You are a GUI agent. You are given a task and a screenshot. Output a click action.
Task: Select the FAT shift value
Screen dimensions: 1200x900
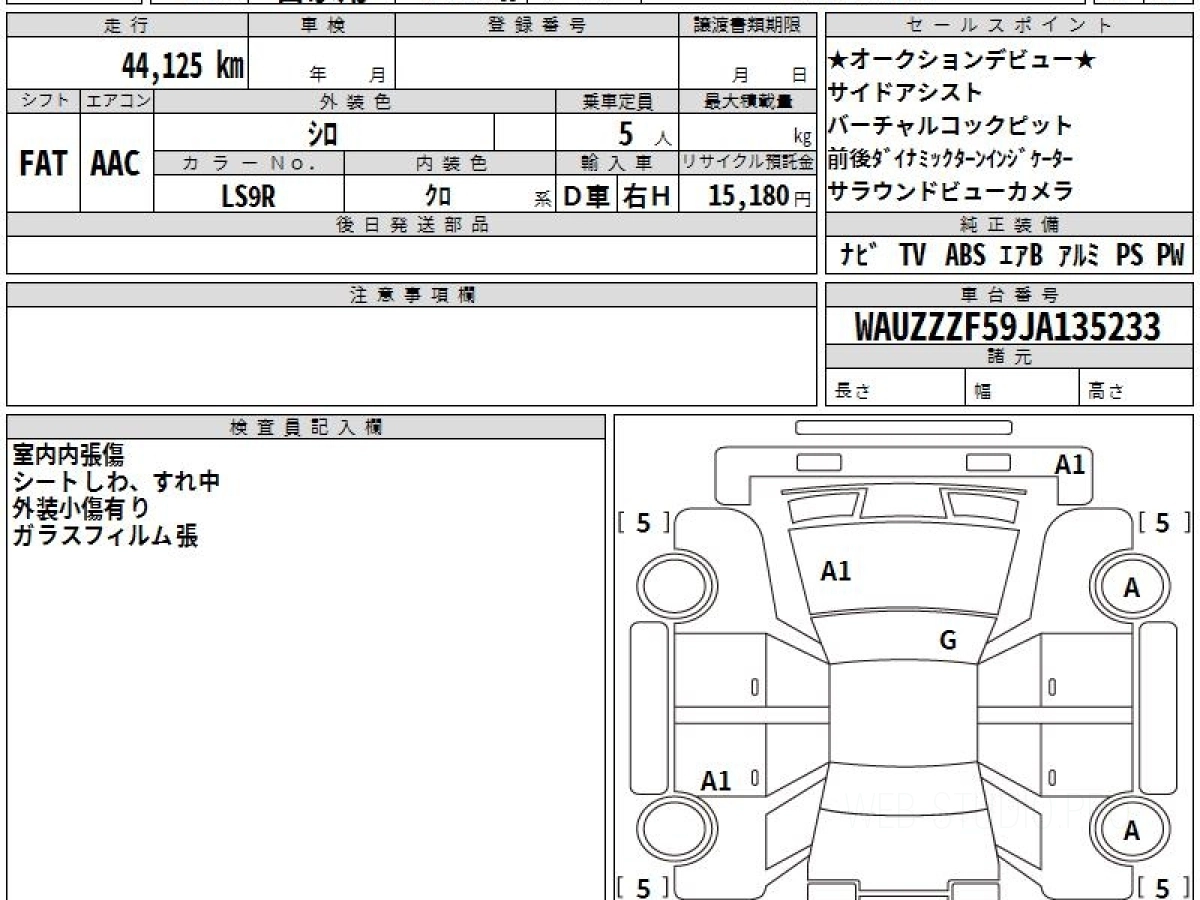point(43,164)
